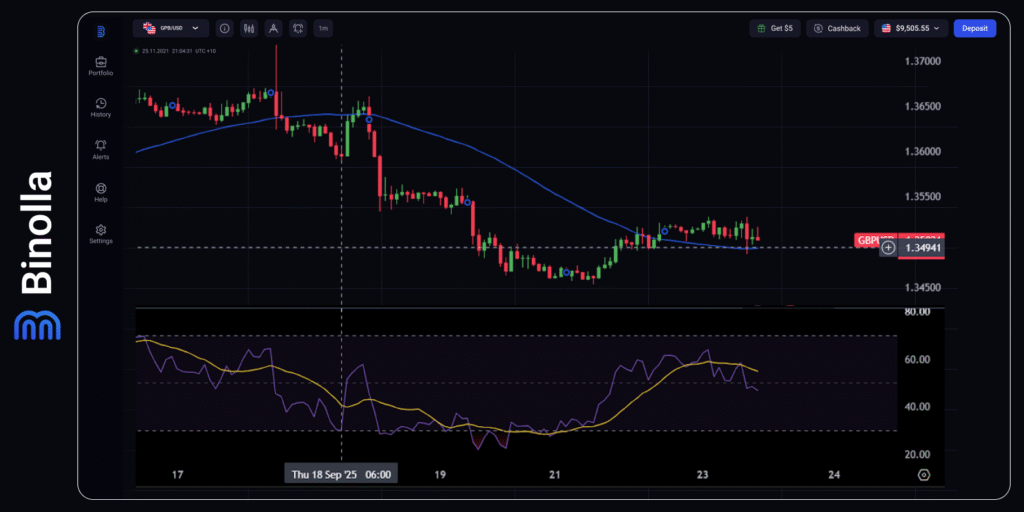Click the asset info icon
This screenshot has width=1024, height=512.
224,29
